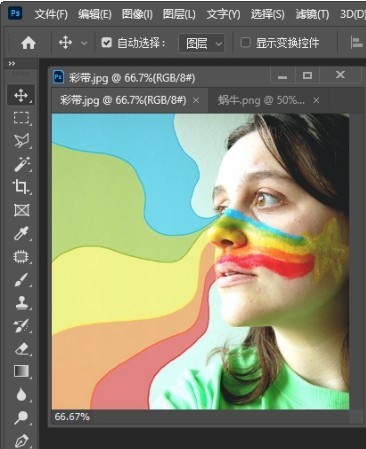
Task: Close the 彩带.jpg document tab
Action: (196, 100)
